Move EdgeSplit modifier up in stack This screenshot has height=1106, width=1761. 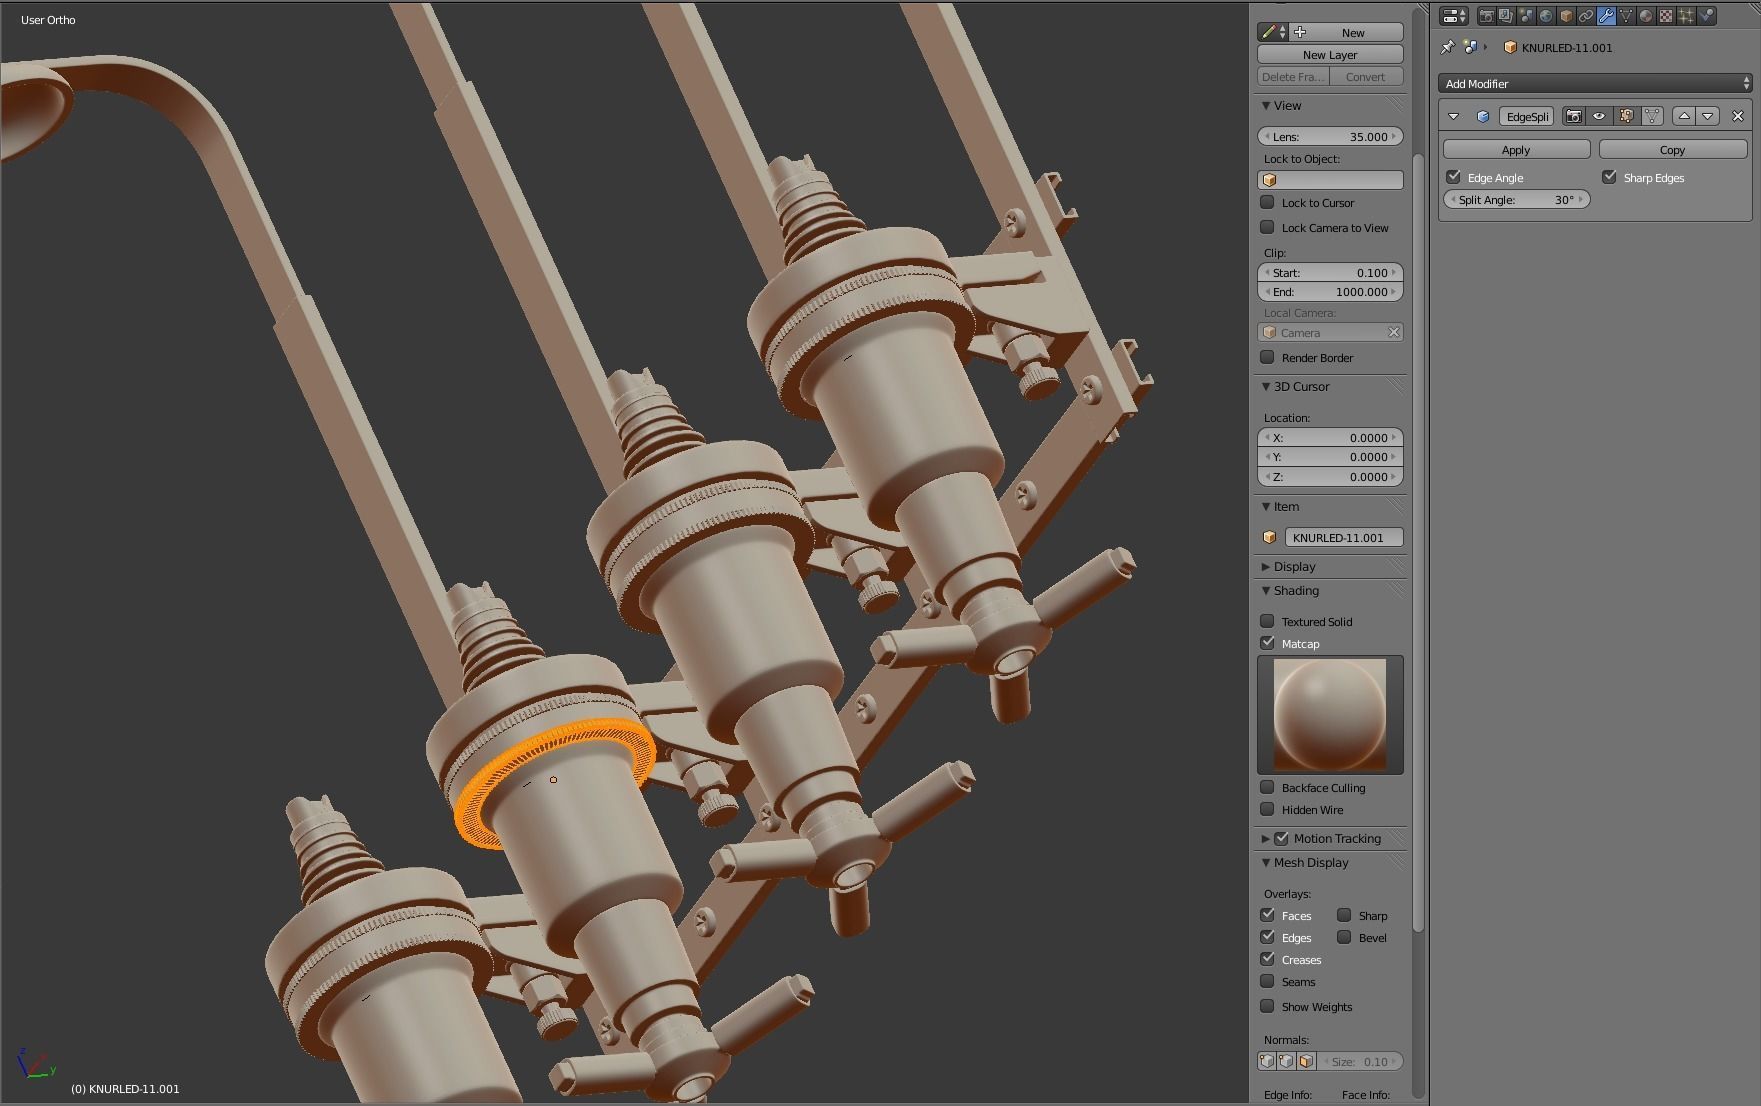click(x=1685, y=116)
